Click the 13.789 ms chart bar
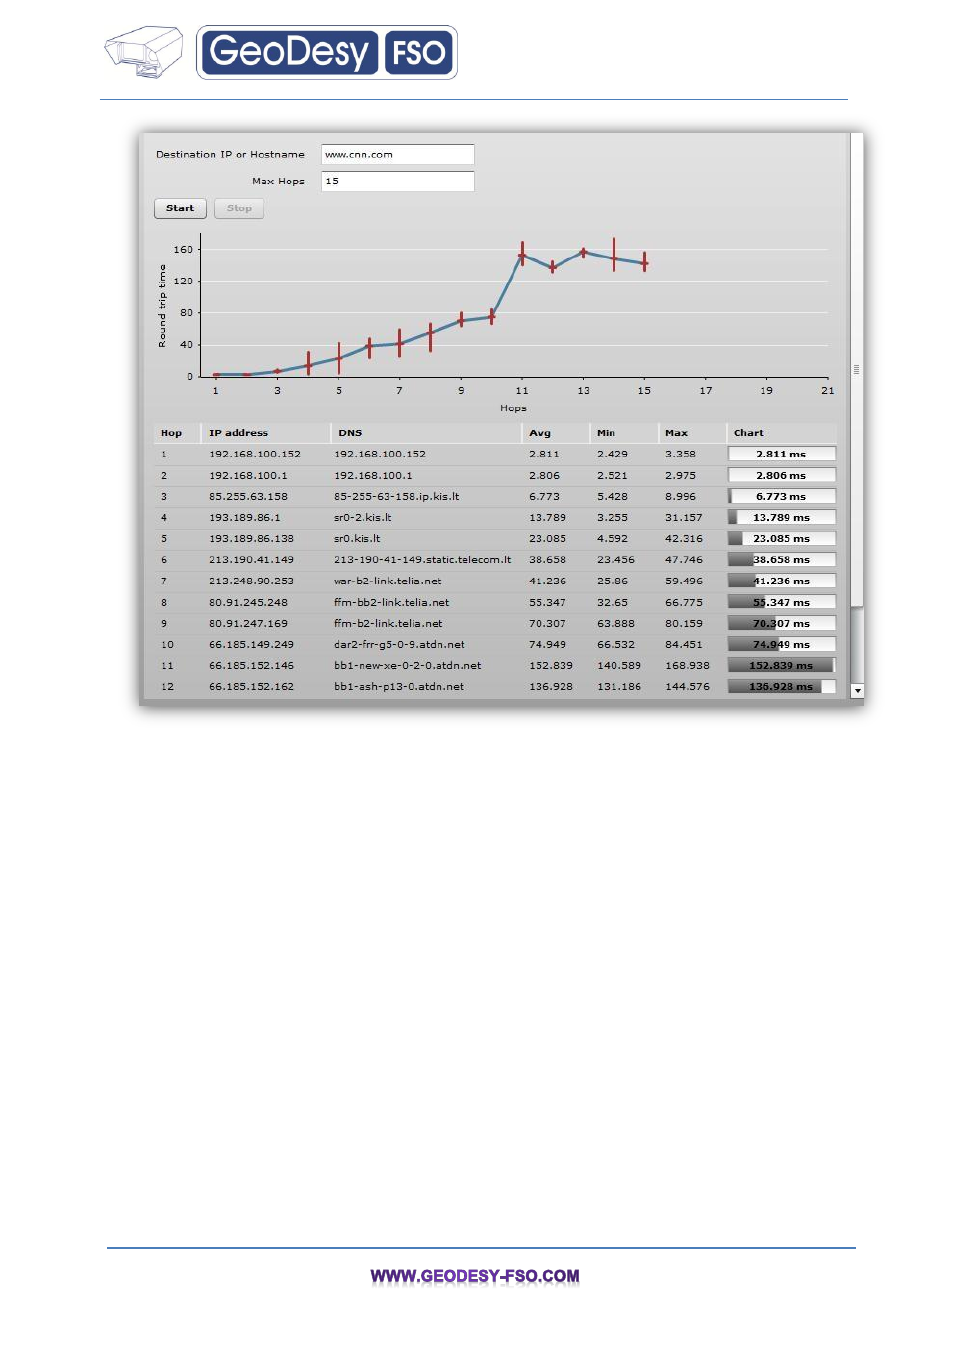 click(x=781, y=518)
